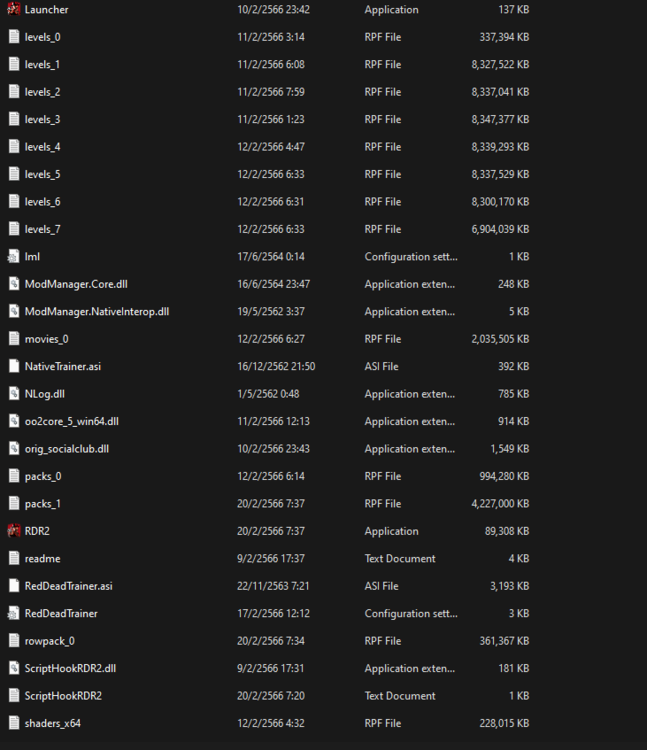Click the ScriptHookRDR2.dll file icon
Viewport: 647px width, 750px height.
coord(14,668)
